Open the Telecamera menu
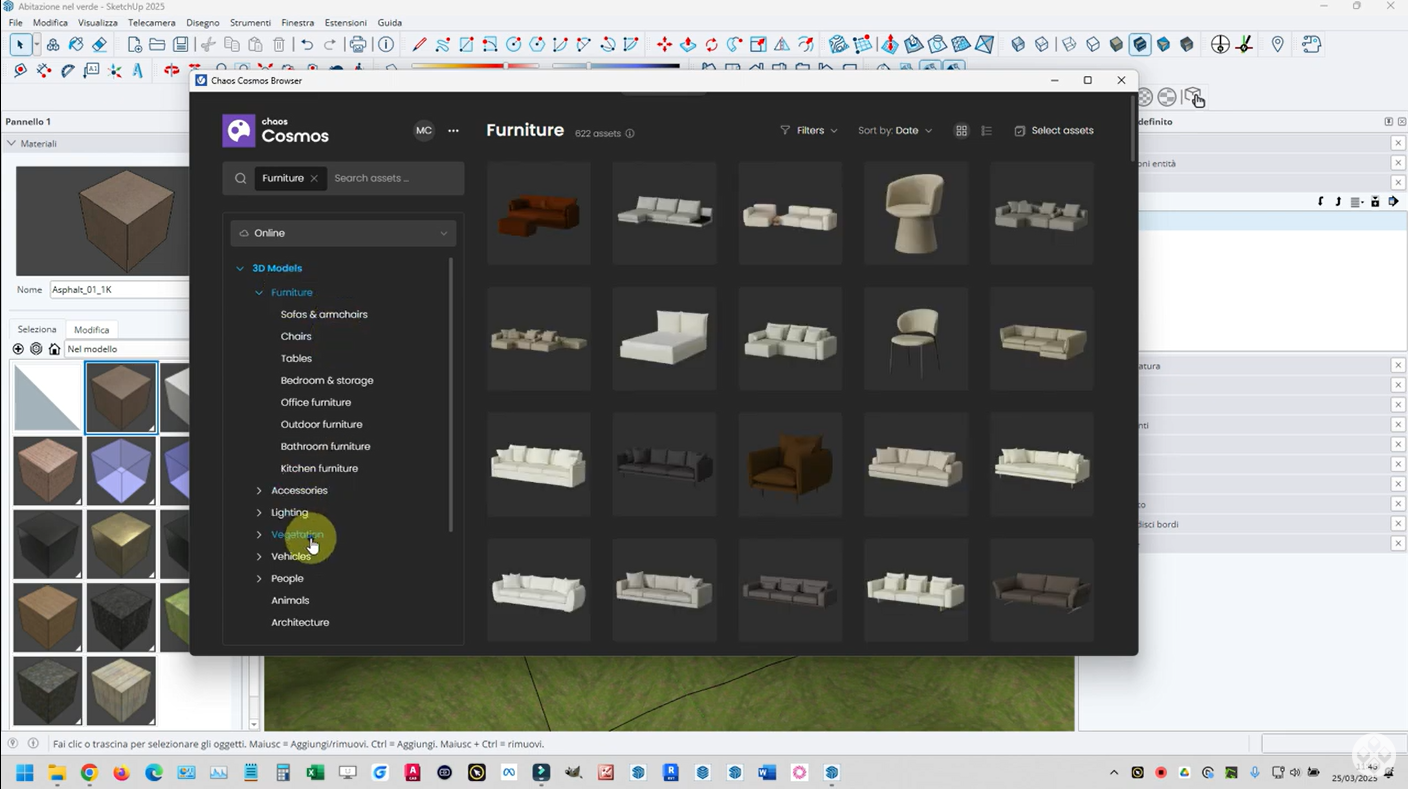 pos(151,22)
